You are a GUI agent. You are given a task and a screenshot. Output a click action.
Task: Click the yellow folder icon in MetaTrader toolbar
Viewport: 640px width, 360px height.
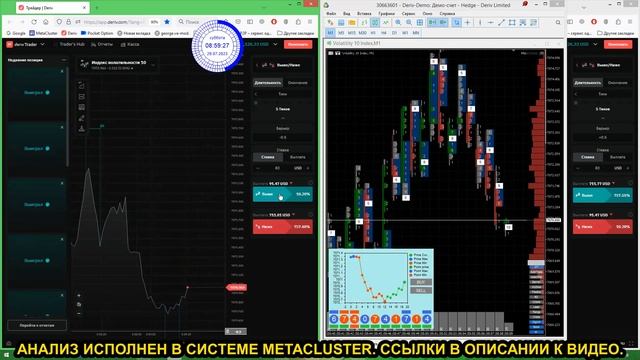[x=352, y=23]
